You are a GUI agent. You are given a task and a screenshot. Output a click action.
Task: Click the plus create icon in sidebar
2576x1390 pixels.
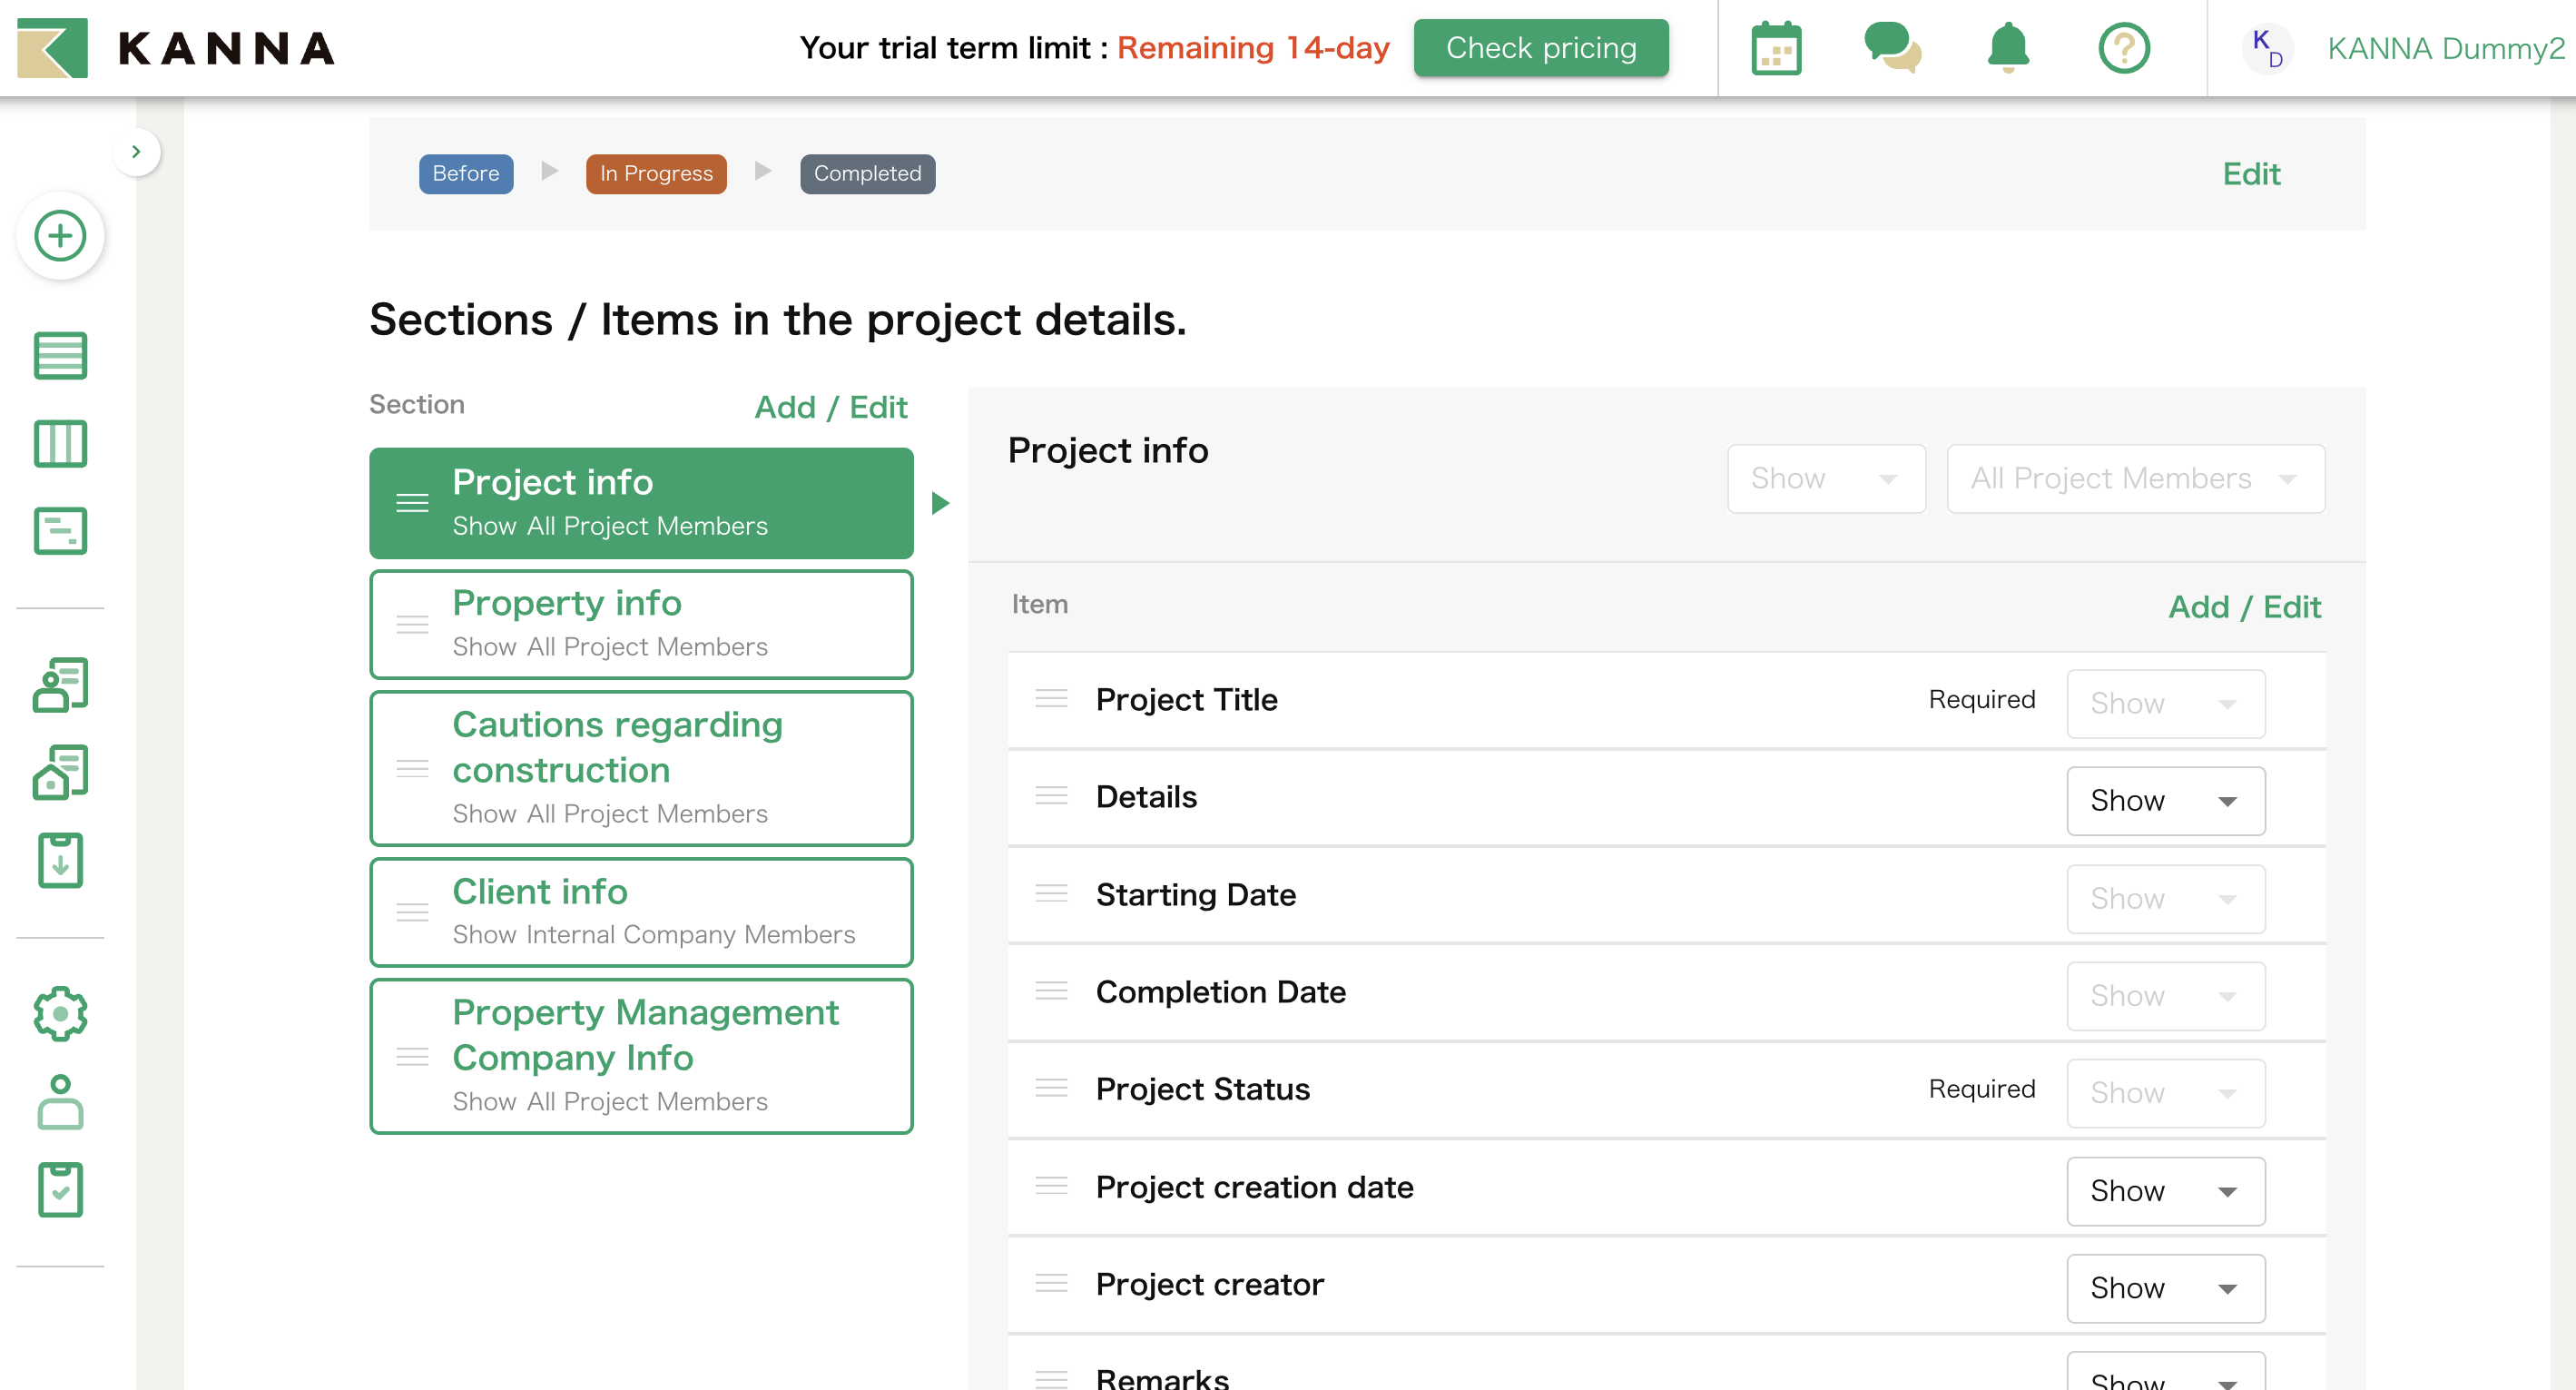[x=60, y=236]
